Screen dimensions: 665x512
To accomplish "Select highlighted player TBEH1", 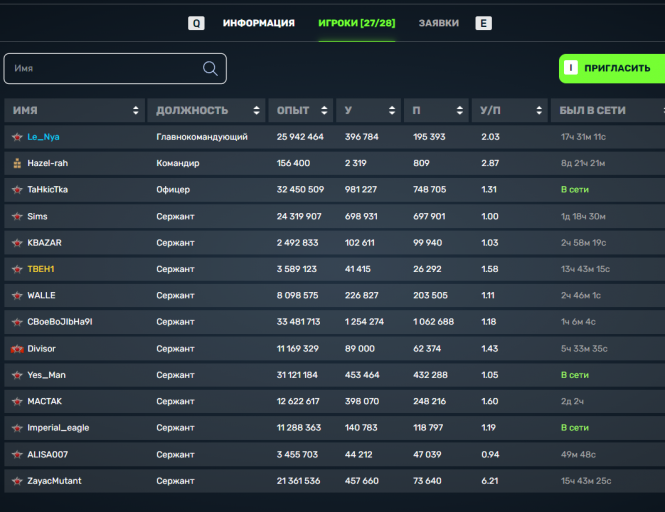I will (41, 269).
